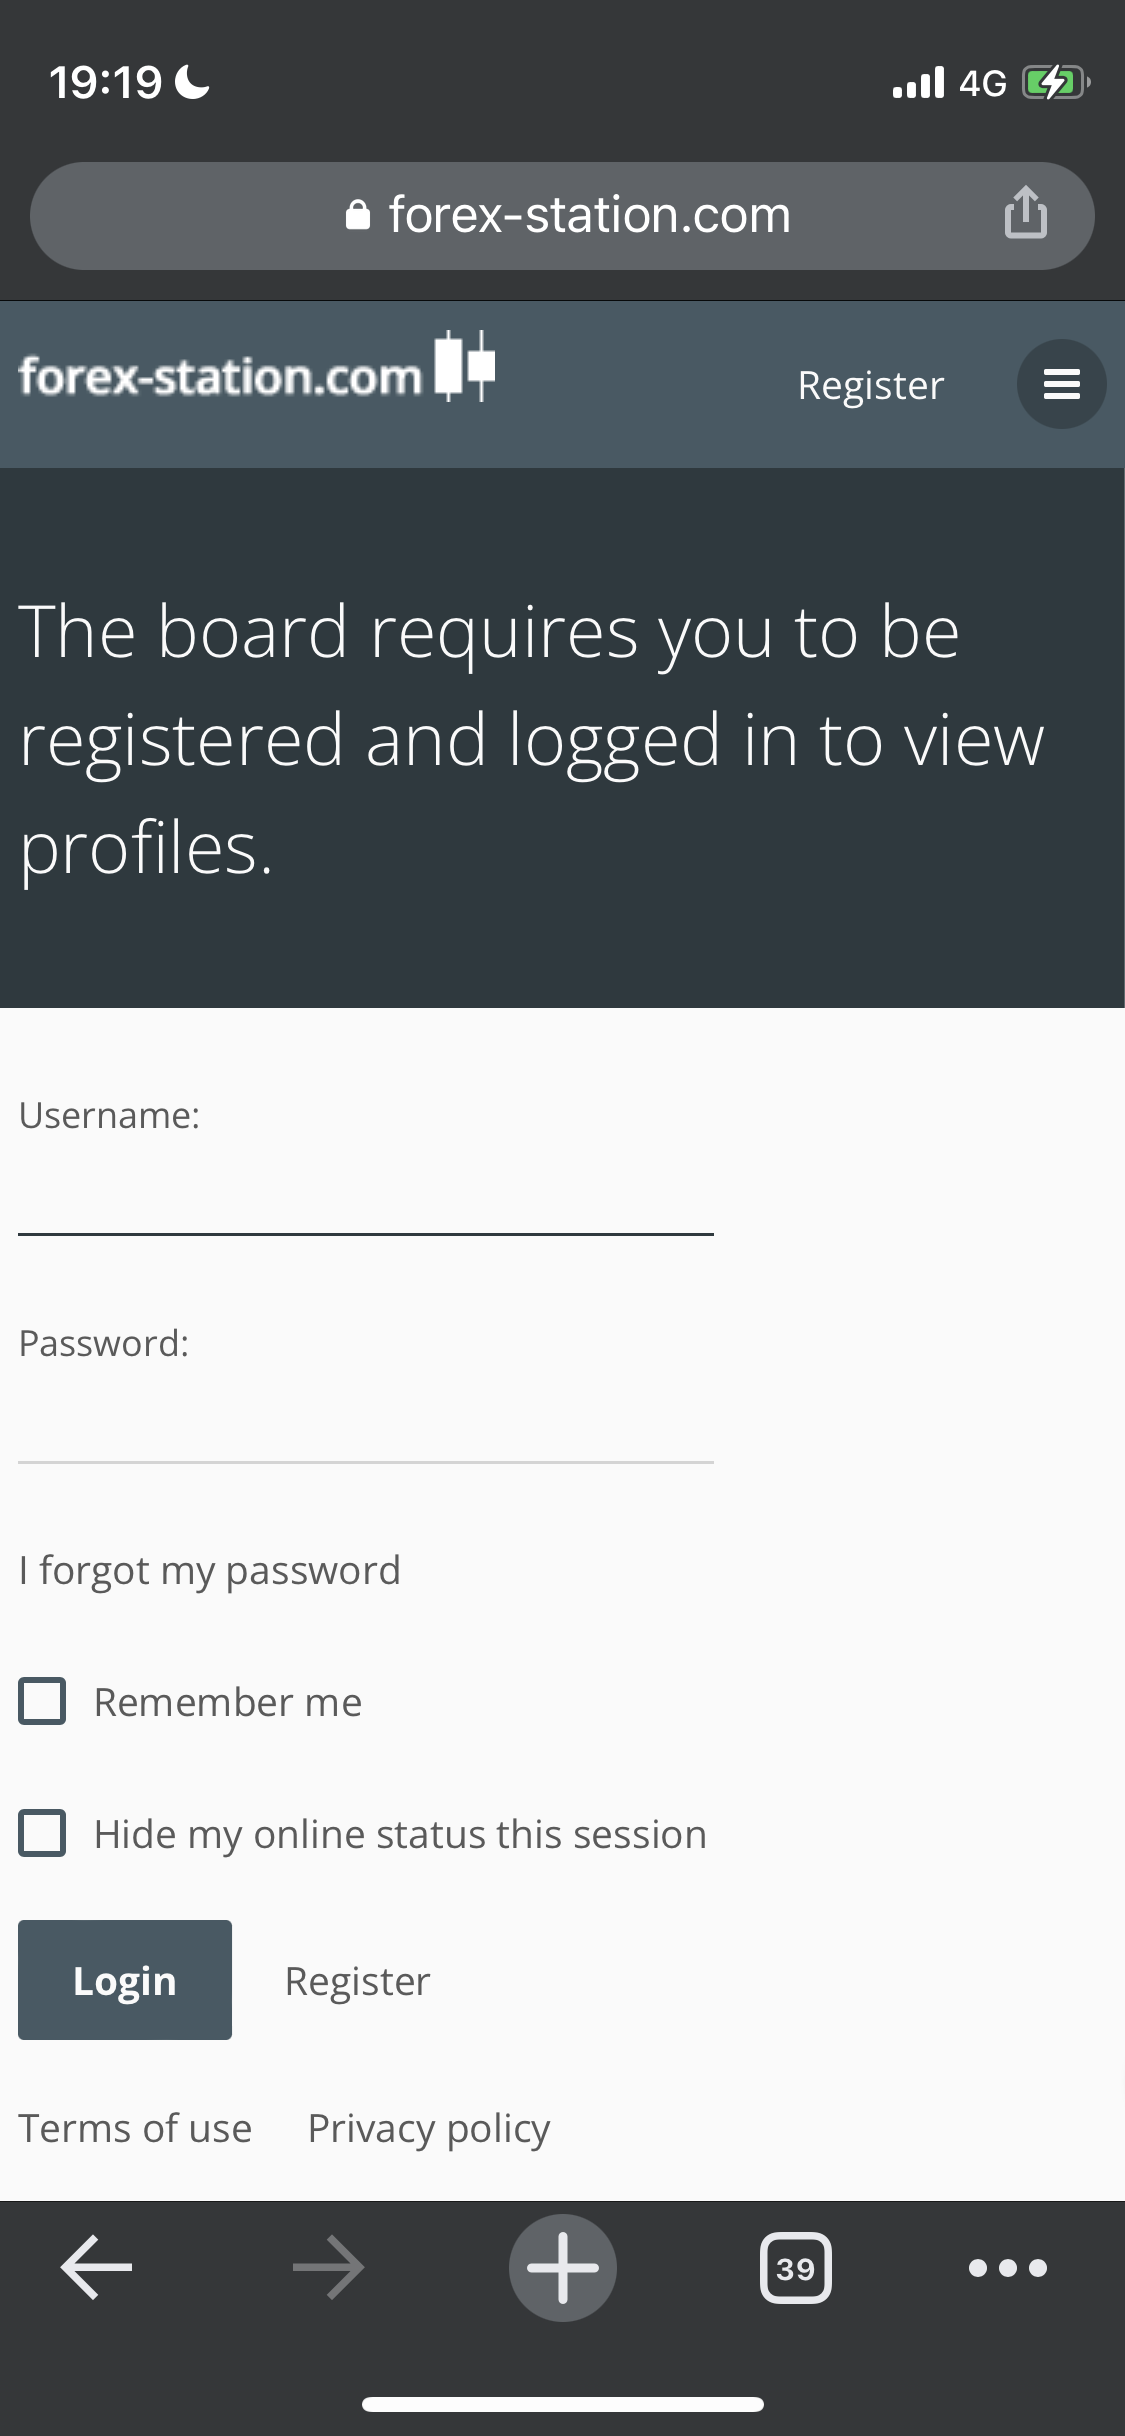Viewport: 1125px width, 2436px height.
Task: Tap the lock icon beside the URL
Action: 357,215
